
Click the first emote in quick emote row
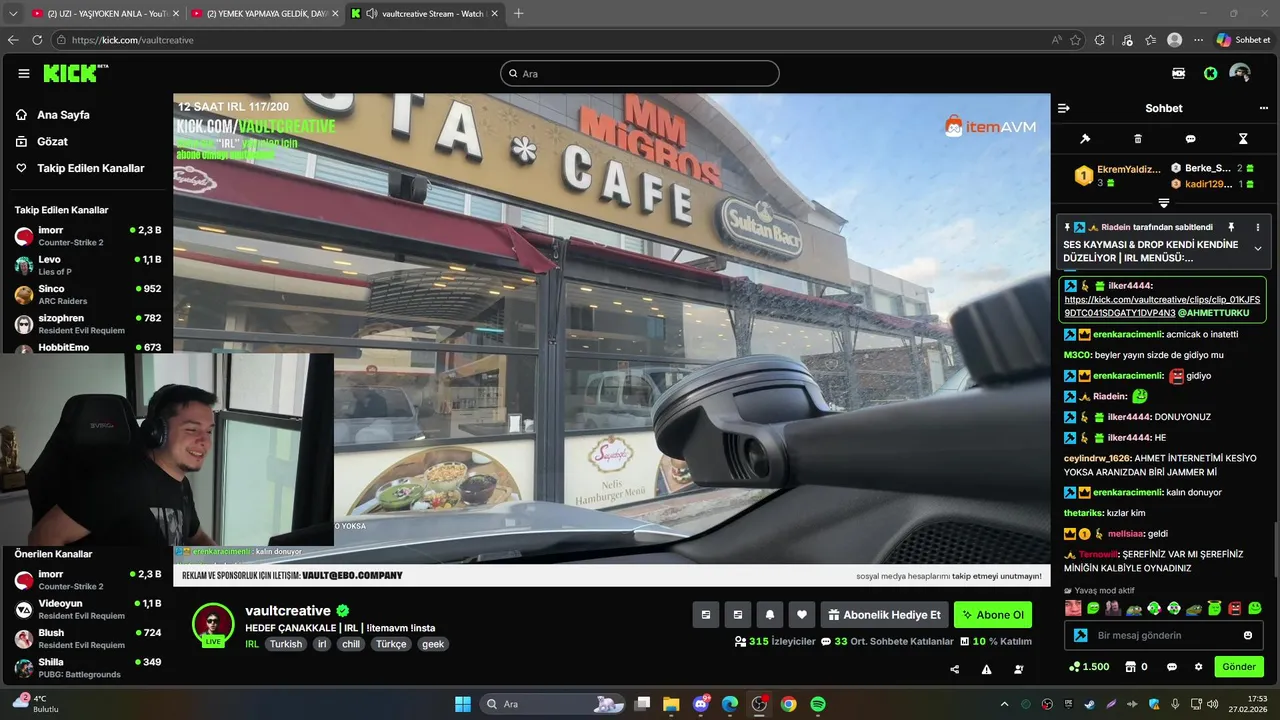coord(1073,608)
